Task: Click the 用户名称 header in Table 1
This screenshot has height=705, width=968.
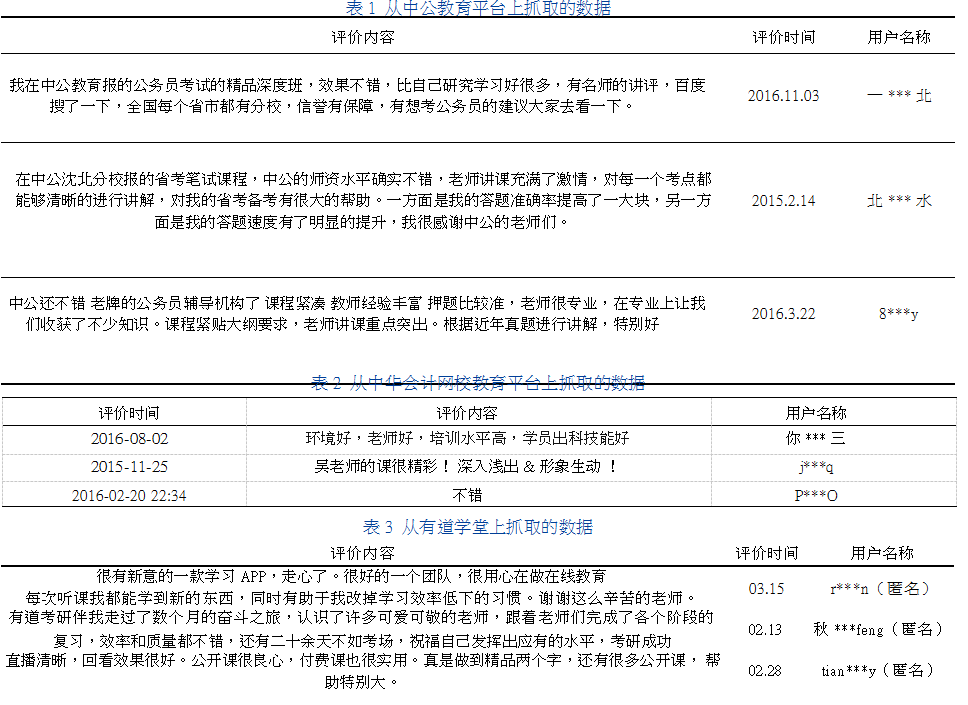Action: point(899,38)
